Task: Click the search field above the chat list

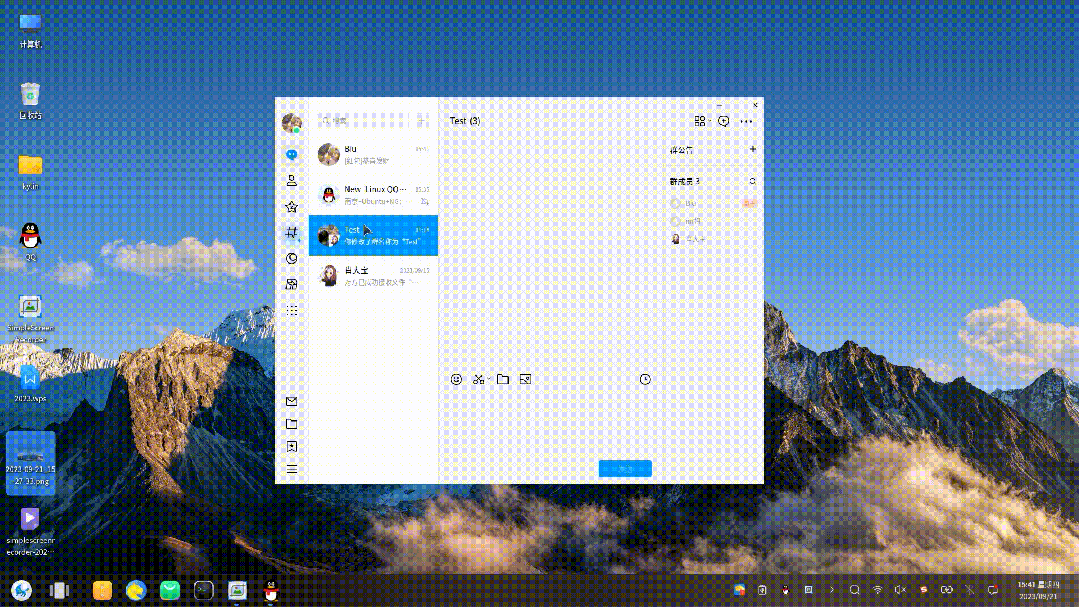Action: (365, 121)
